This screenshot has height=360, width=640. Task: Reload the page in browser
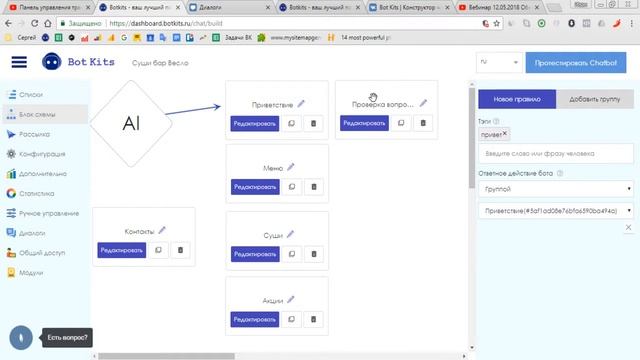pos(35,23)
